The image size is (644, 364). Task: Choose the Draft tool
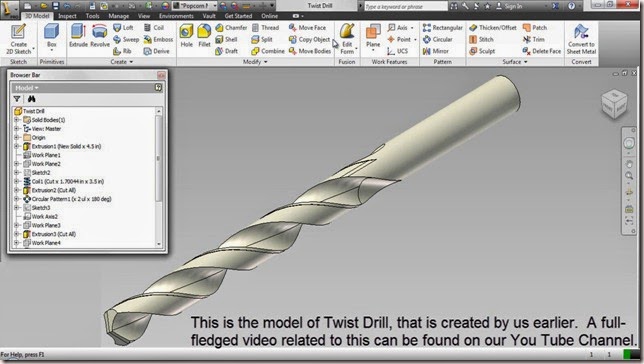227,51
